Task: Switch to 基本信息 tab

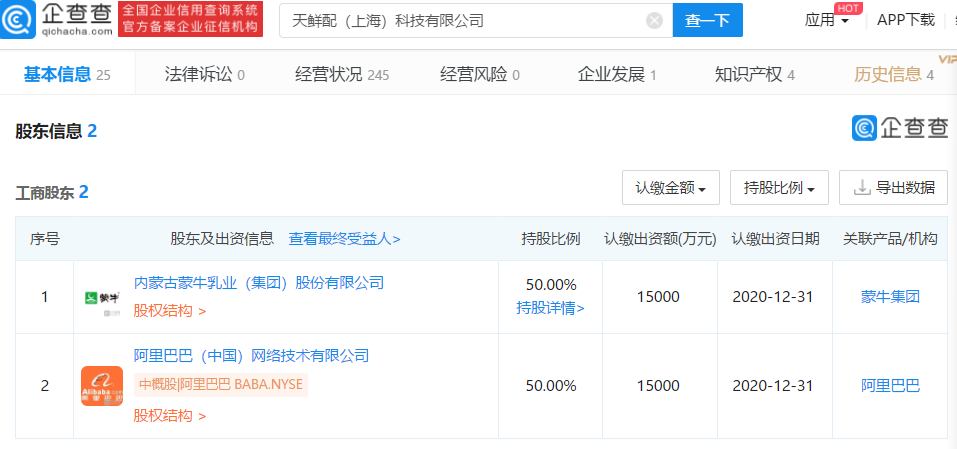Action: (x=67, y=74)
